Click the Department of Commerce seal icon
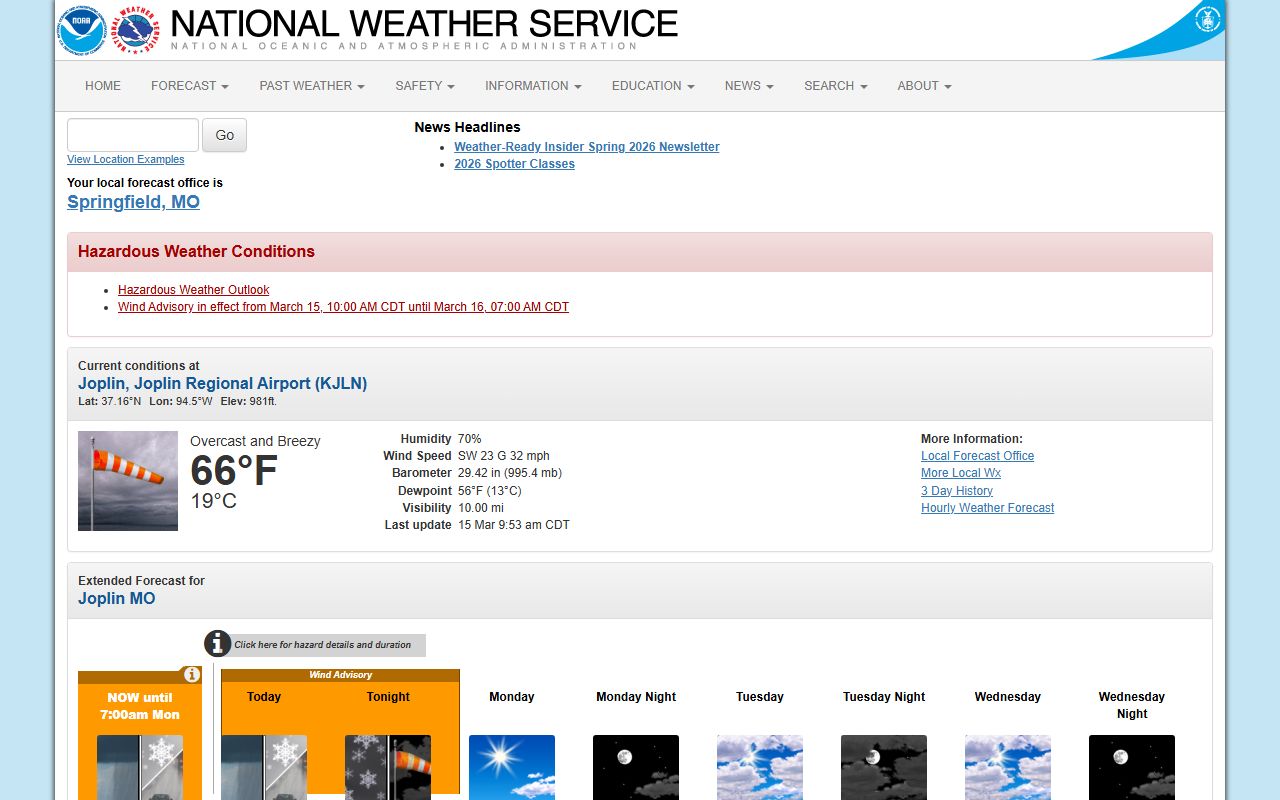Screen dimensions: 1280x800 click(1207, 17)
